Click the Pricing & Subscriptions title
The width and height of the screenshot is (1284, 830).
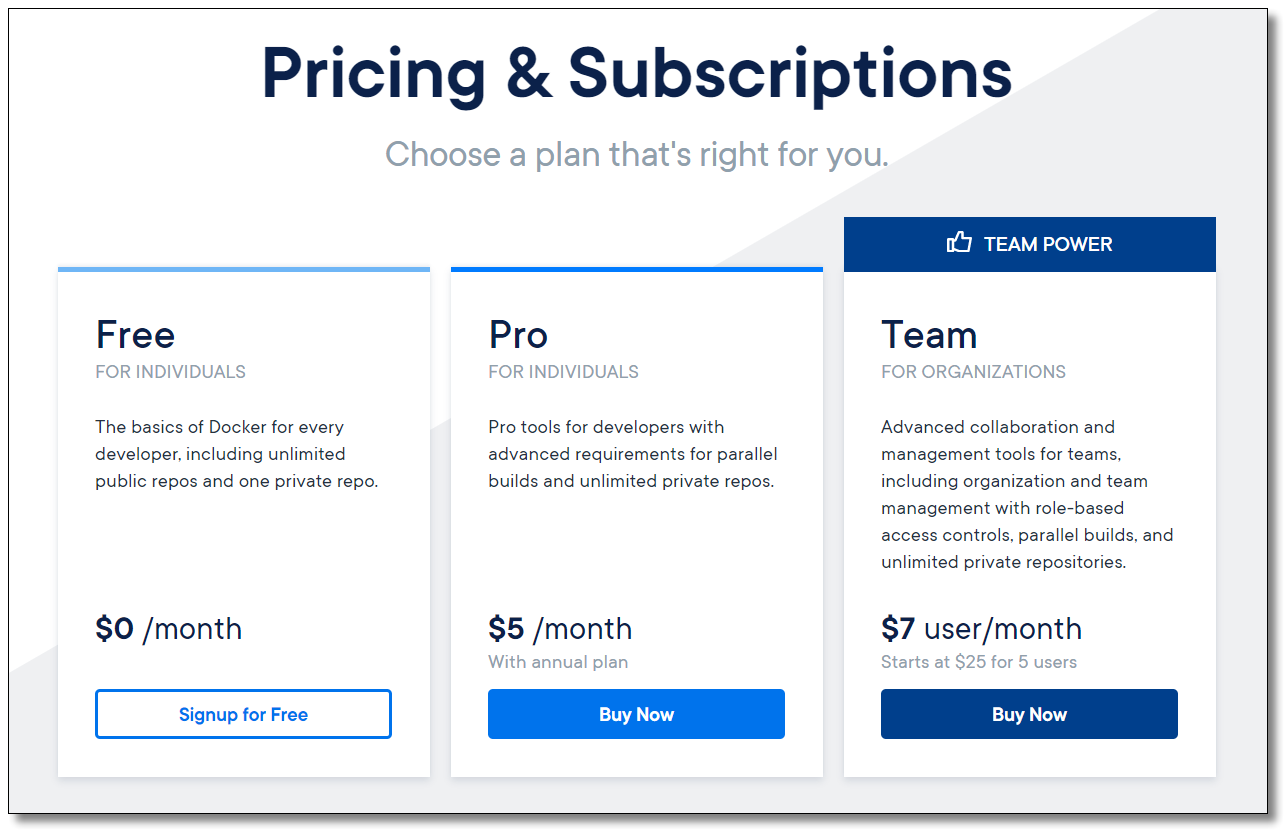coord(637,74)
